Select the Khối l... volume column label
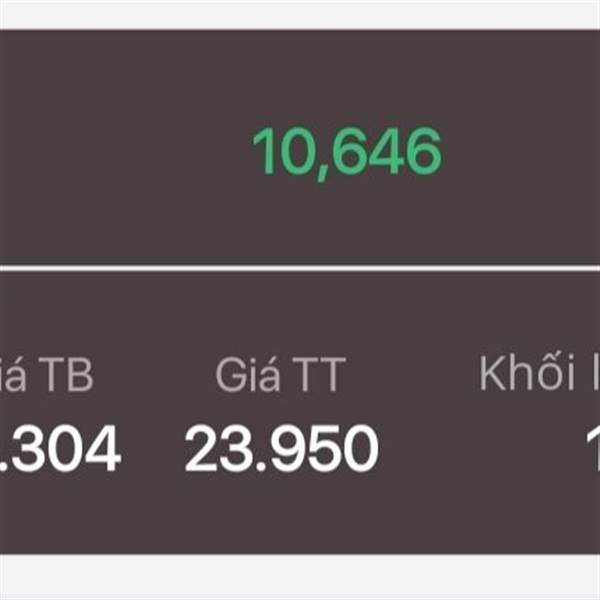Image resolution: width=600 pixels, height=600 pixels. tap(540, 372)
